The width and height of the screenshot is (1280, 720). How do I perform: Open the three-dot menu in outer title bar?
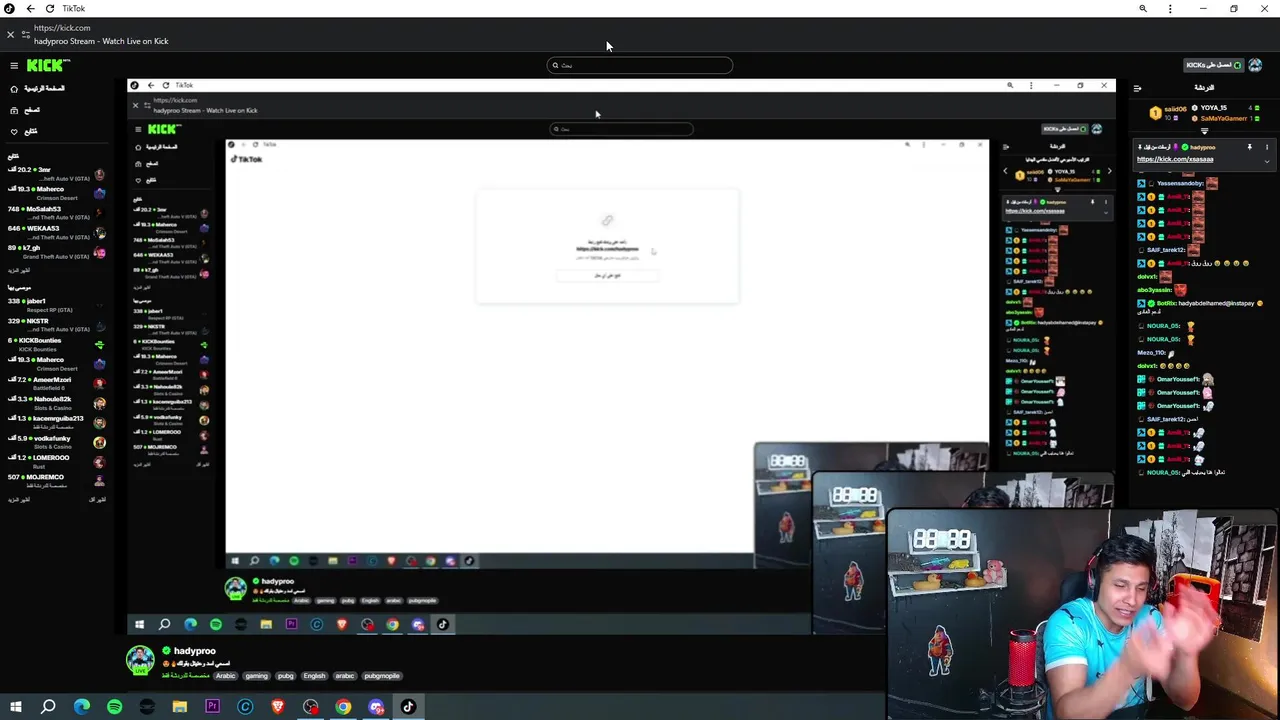(x=1170, y=8)
